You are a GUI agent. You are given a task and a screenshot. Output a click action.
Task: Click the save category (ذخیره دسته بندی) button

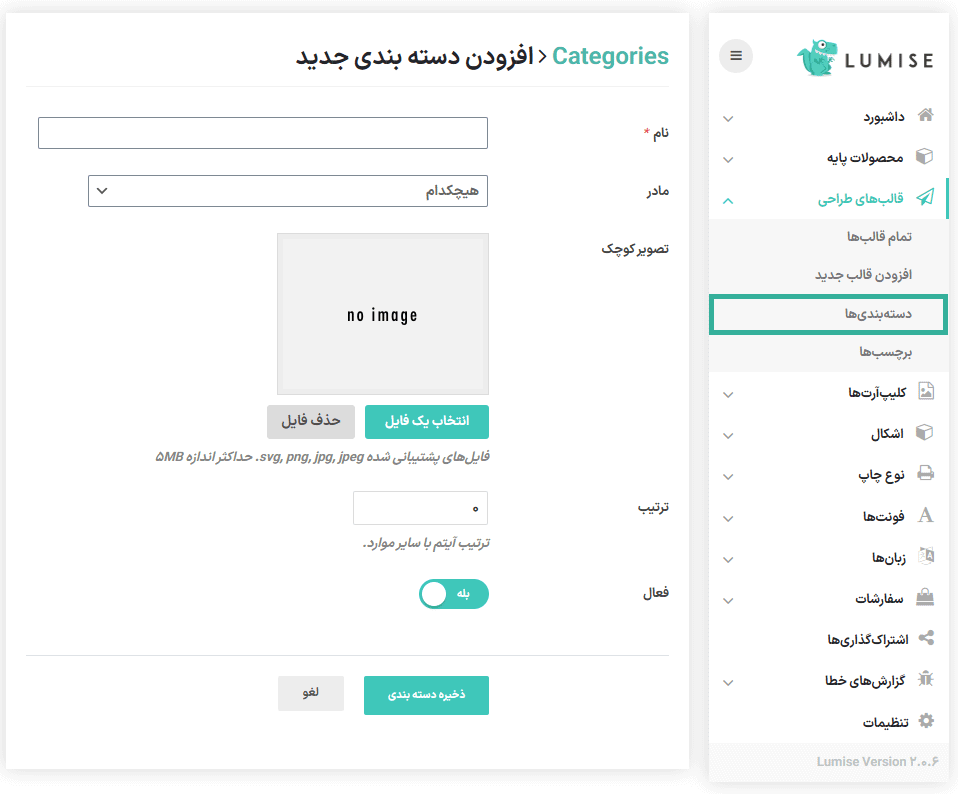coord(426,695)
